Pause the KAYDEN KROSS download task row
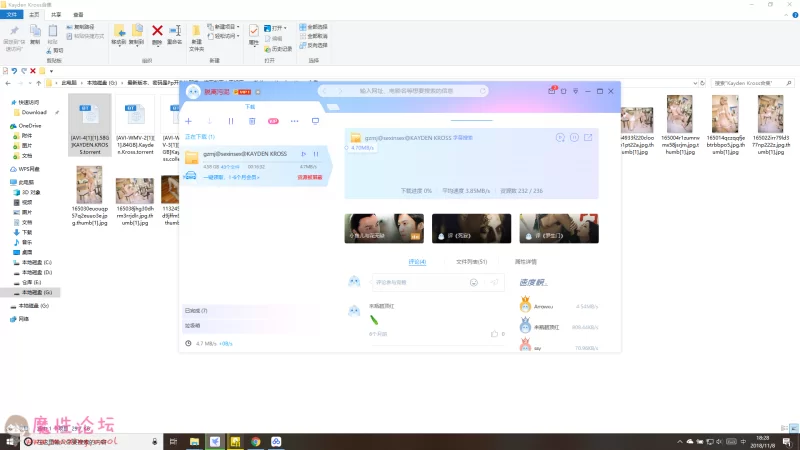The height and width of the screenshot is (450, 800). pyautogui.click(x=316, y=154)
